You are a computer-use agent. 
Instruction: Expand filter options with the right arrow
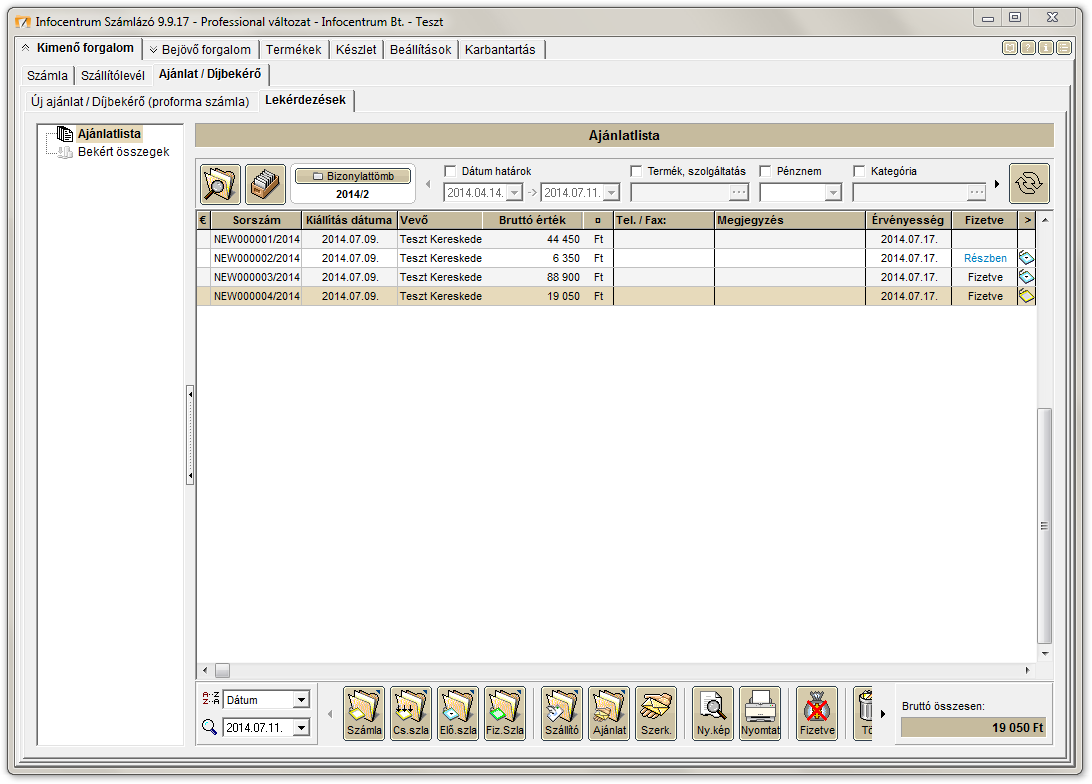pyautogui.click(x=997, y=185)
